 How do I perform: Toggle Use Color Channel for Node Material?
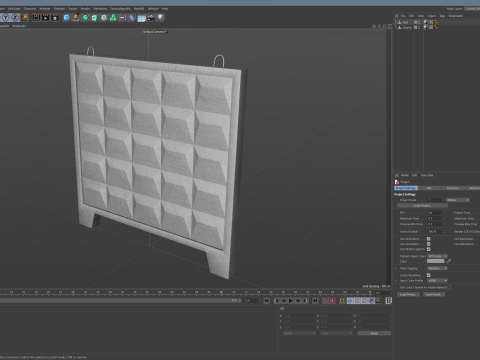coord(449,287)
